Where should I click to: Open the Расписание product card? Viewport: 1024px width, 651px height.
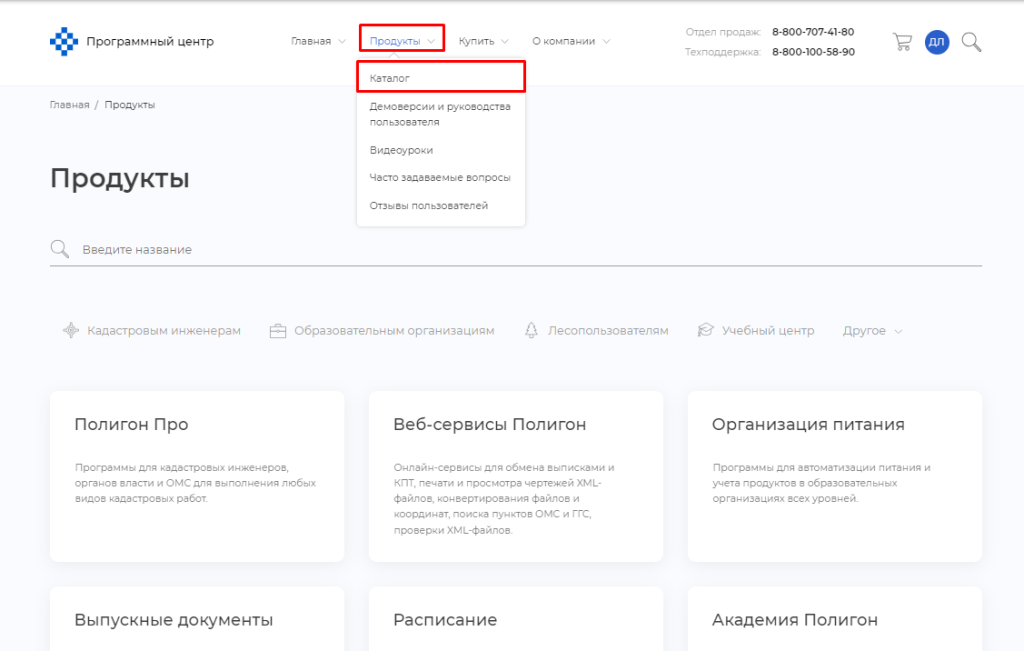516,618
